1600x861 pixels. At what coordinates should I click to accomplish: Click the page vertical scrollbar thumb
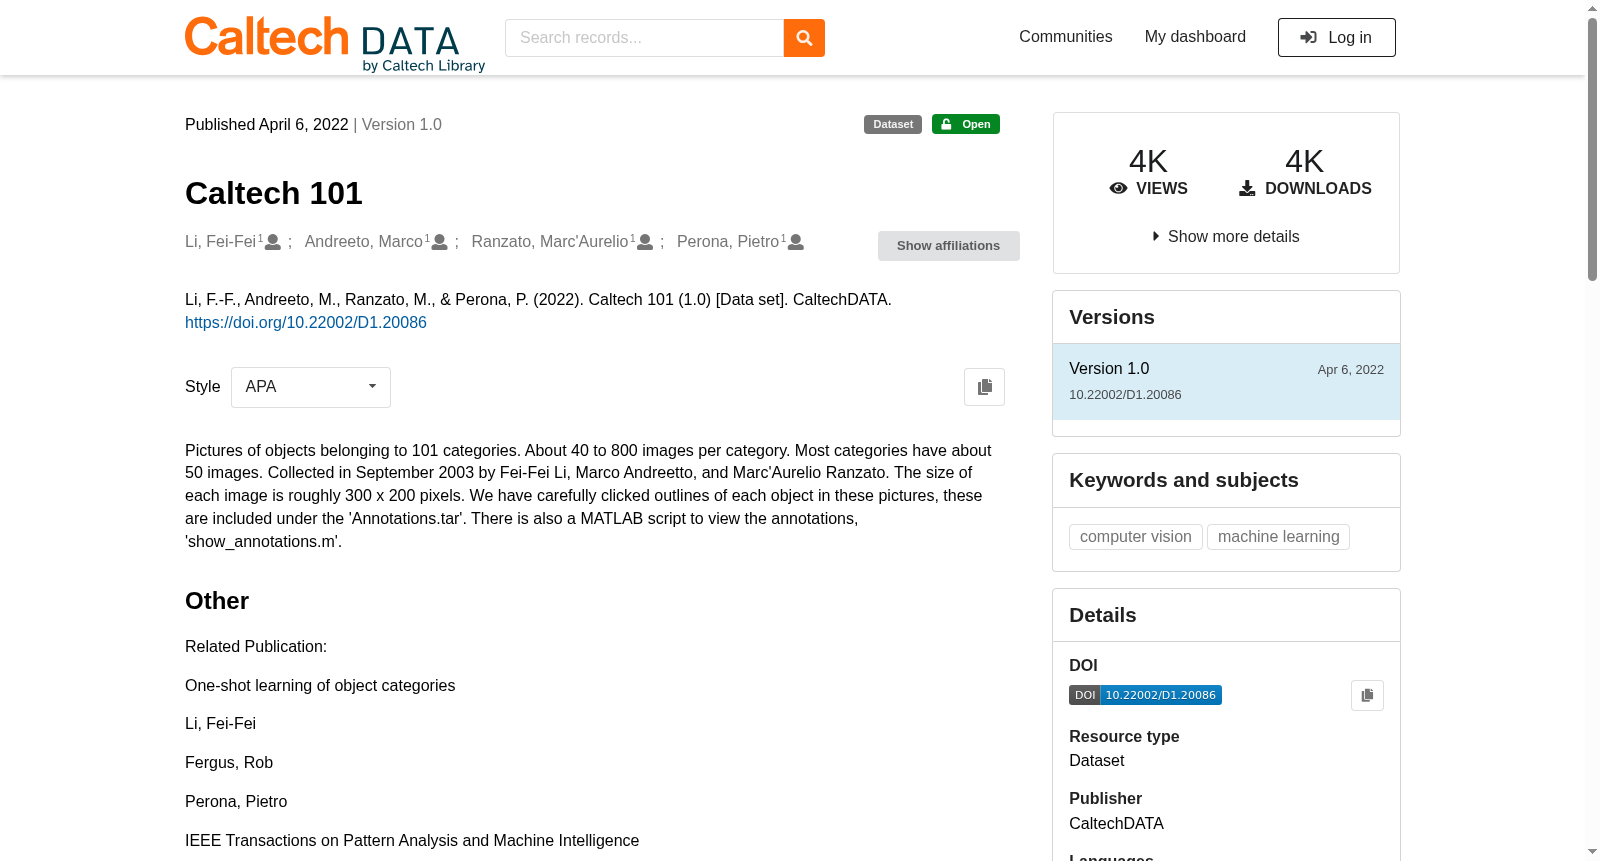coord(1592,150)
